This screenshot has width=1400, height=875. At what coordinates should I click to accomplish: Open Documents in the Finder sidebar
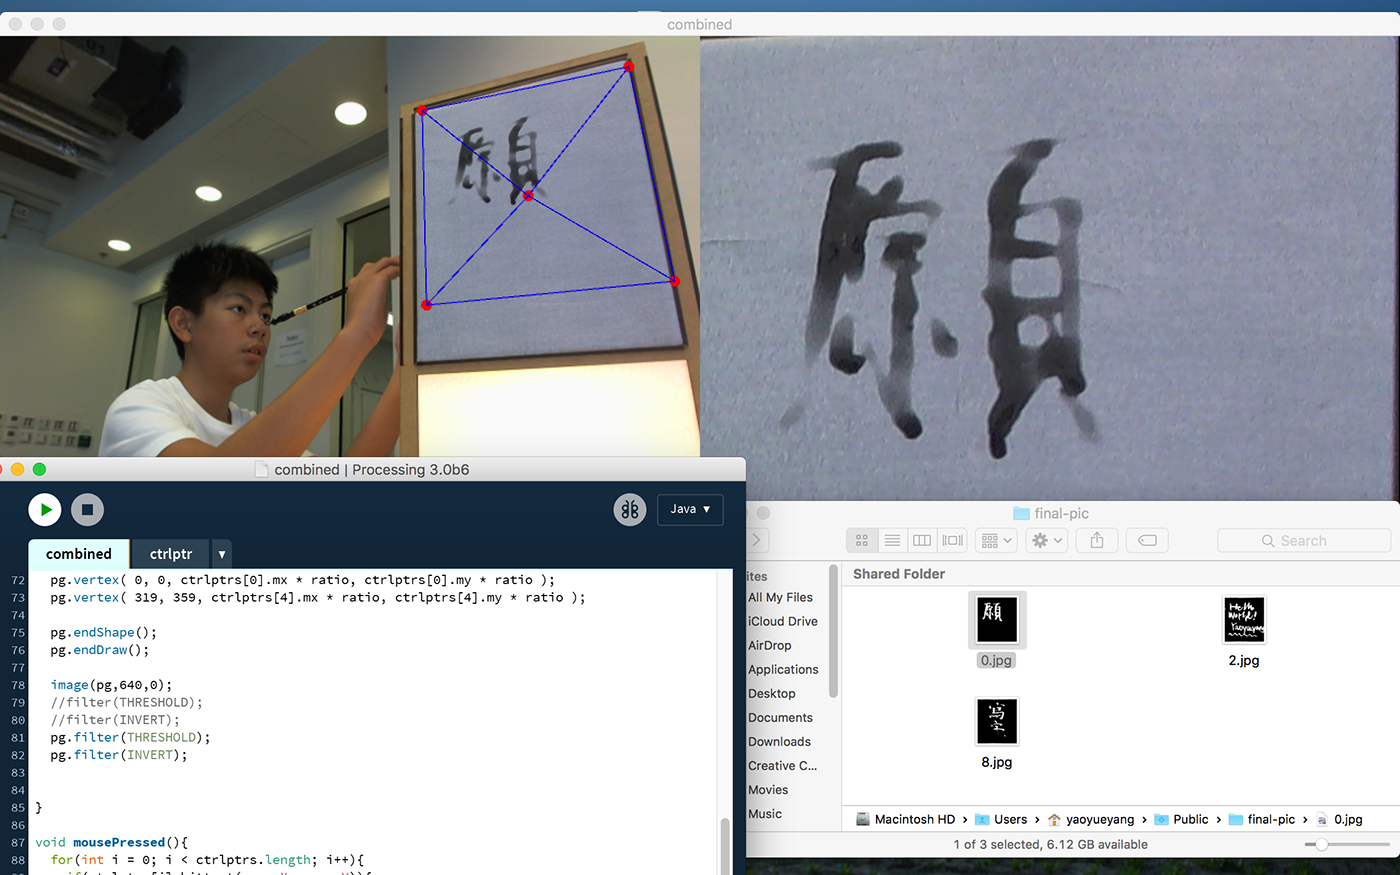(x=780, y=717)
